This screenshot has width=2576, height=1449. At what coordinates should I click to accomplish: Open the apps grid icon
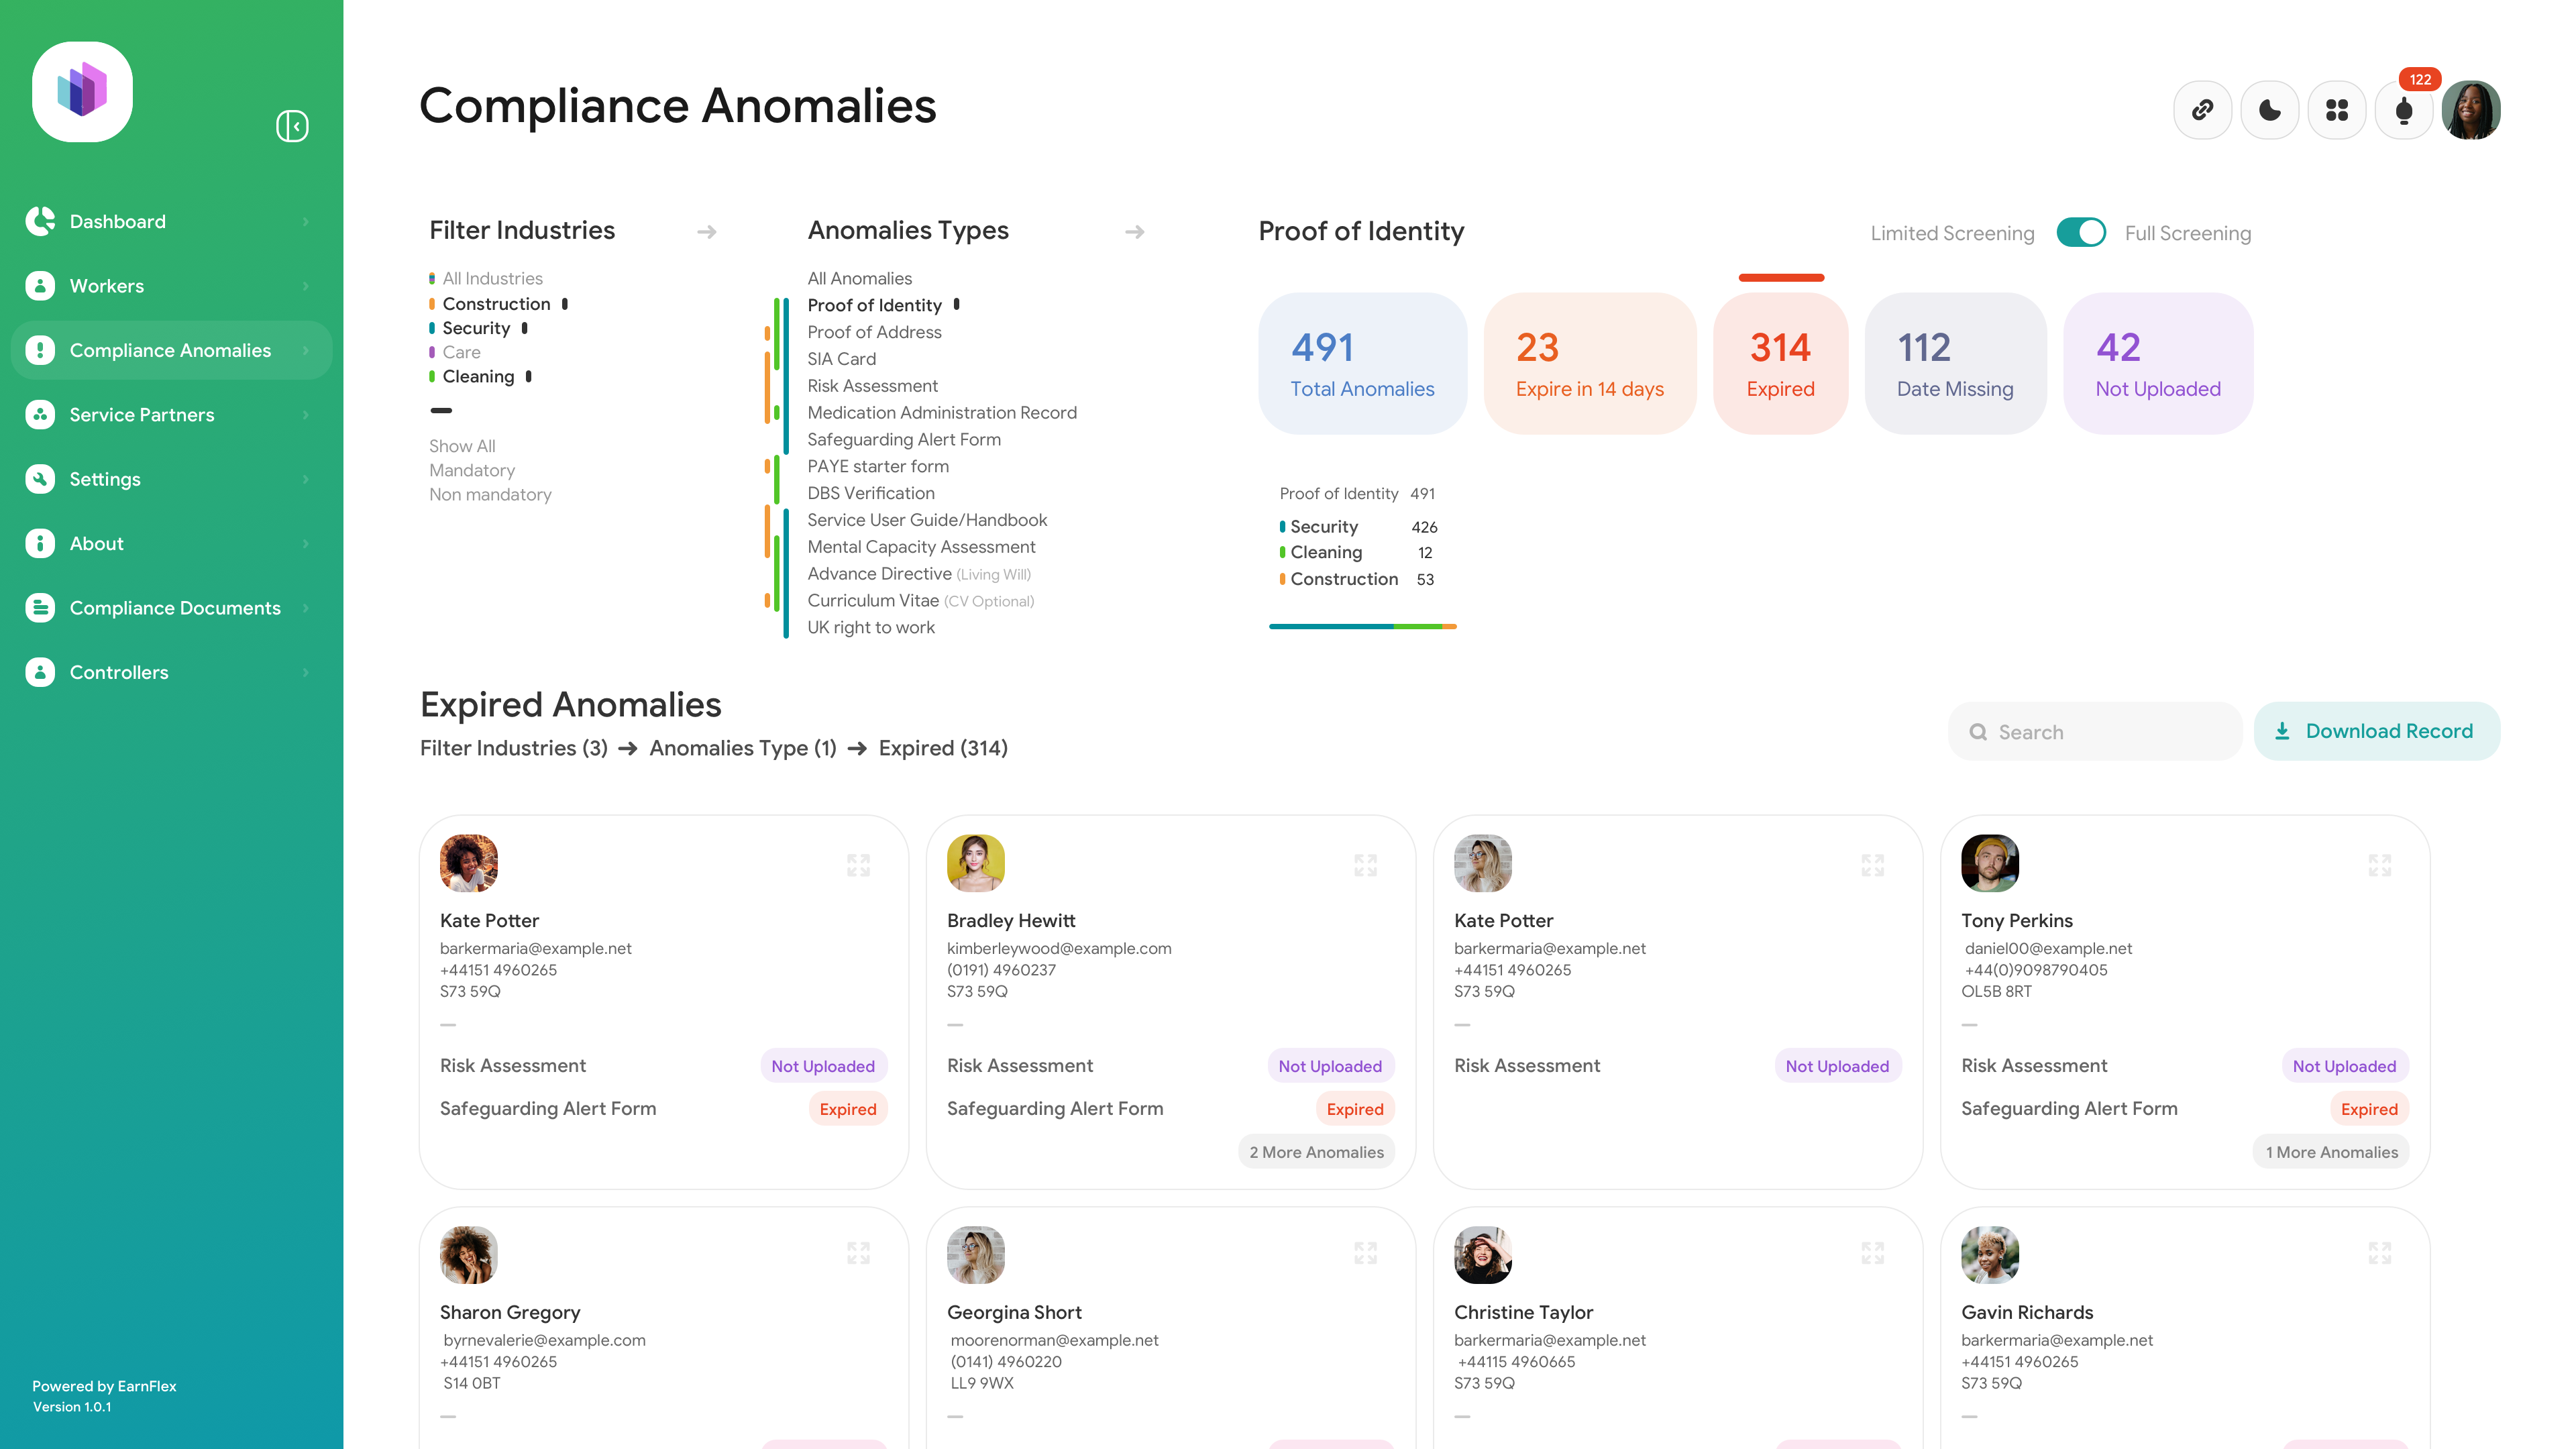(2336, 110)
